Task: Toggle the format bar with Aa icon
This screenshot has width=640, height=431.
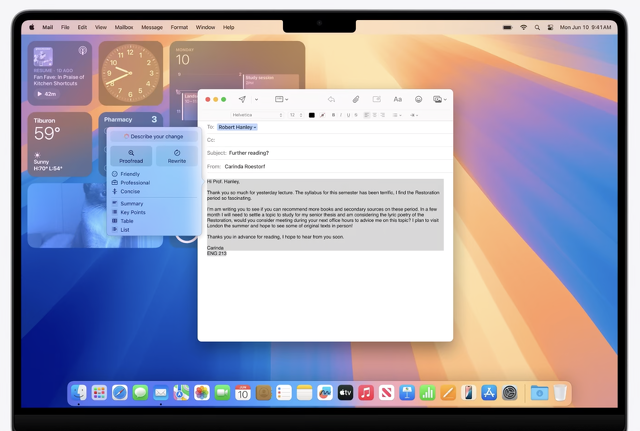Action: point(398,99)
